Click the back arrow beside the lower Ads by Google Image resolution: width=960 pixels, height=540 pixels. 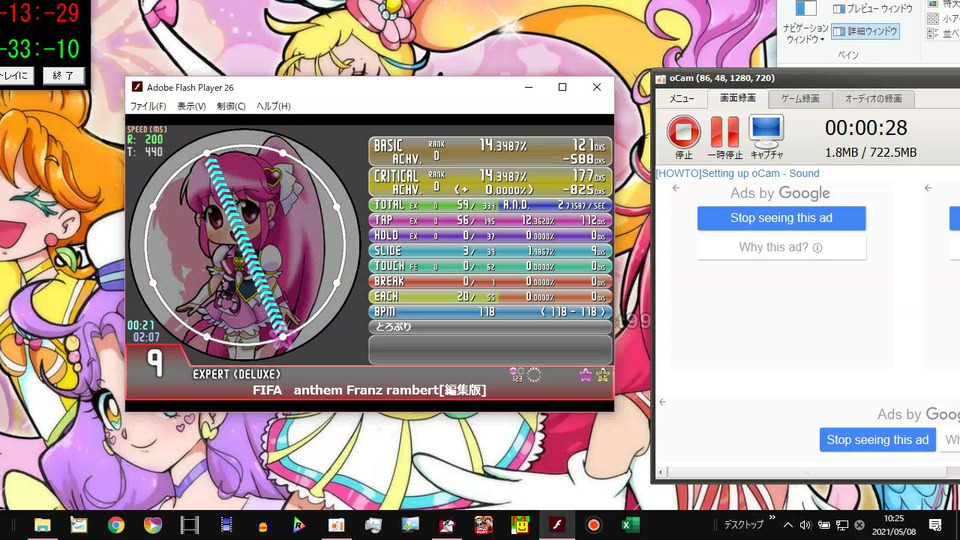click(662, 402)
